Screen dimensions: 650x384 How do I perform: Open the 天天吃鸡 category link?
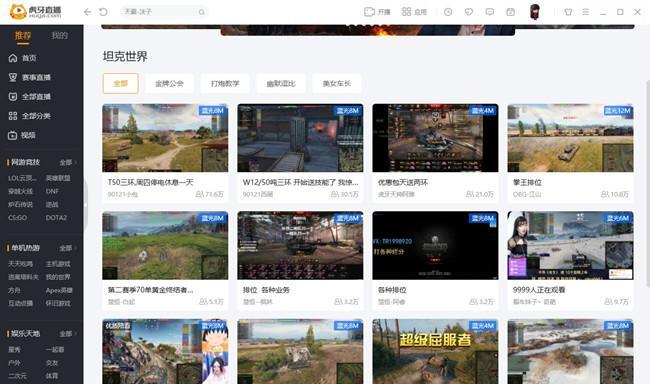tap(20, 264)
